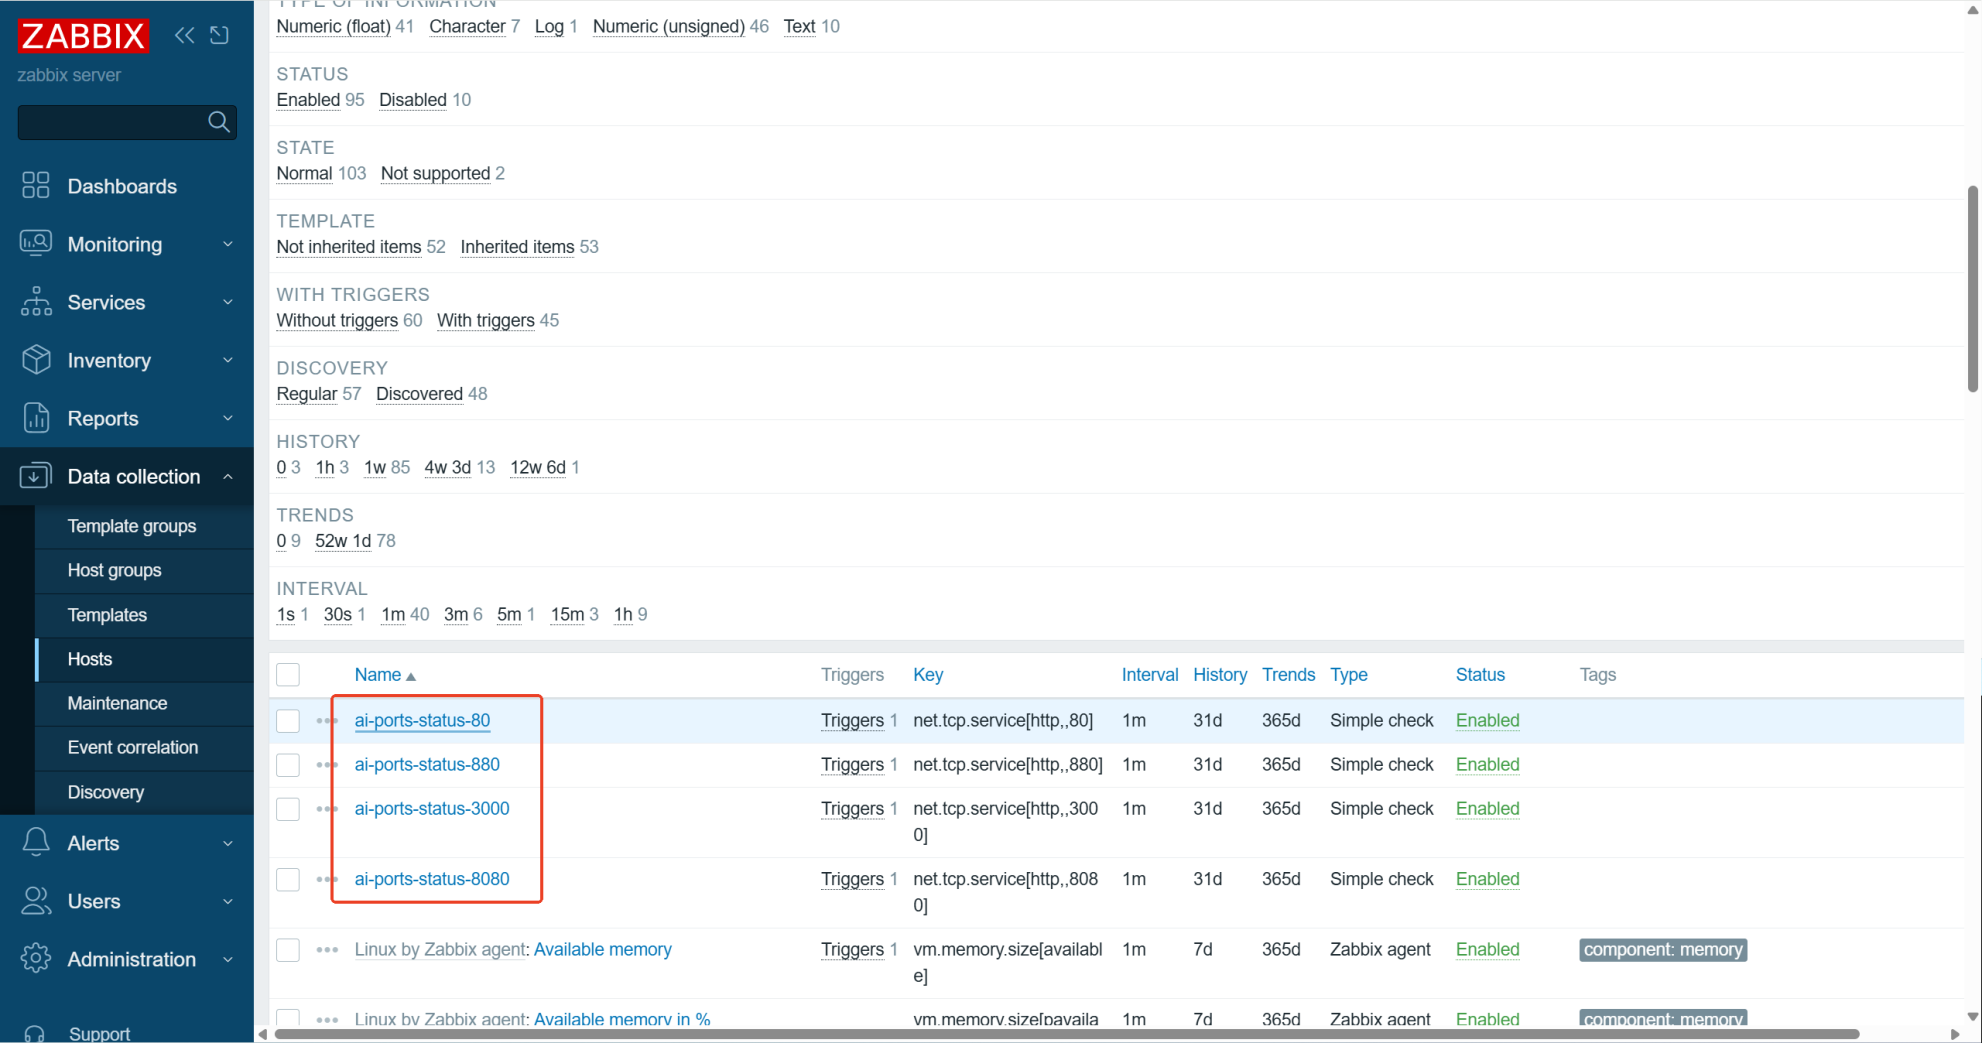Click the Dashboards grid icon
1982x1043 pixels.
pos(36,185)
